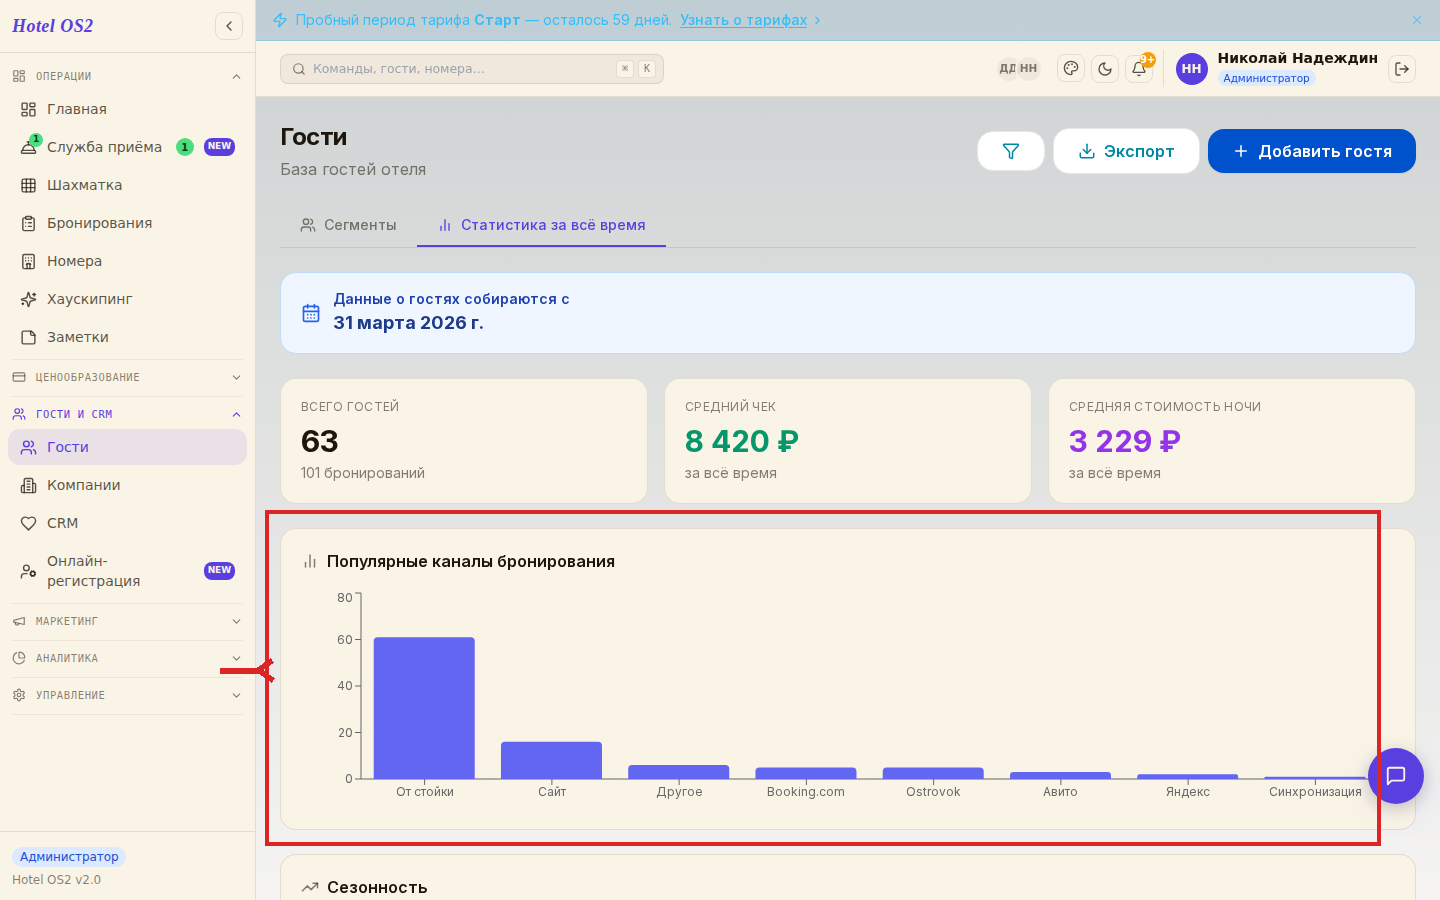Expand the Аналитика section

coord(127,658)
